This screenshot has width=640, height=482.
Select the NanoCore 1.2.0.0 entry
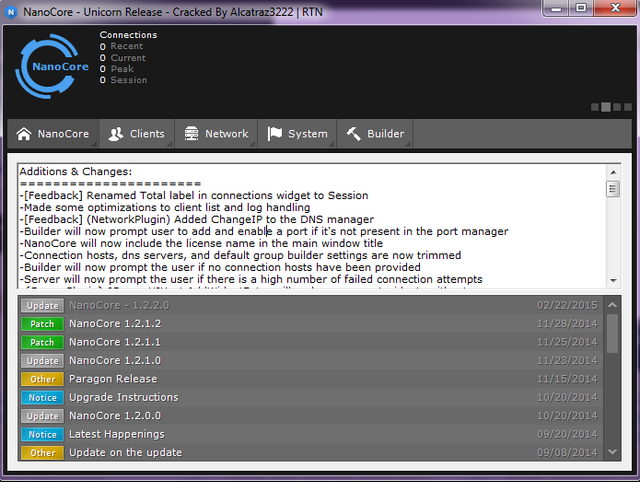pyautogui.click(x=311, y=416)
